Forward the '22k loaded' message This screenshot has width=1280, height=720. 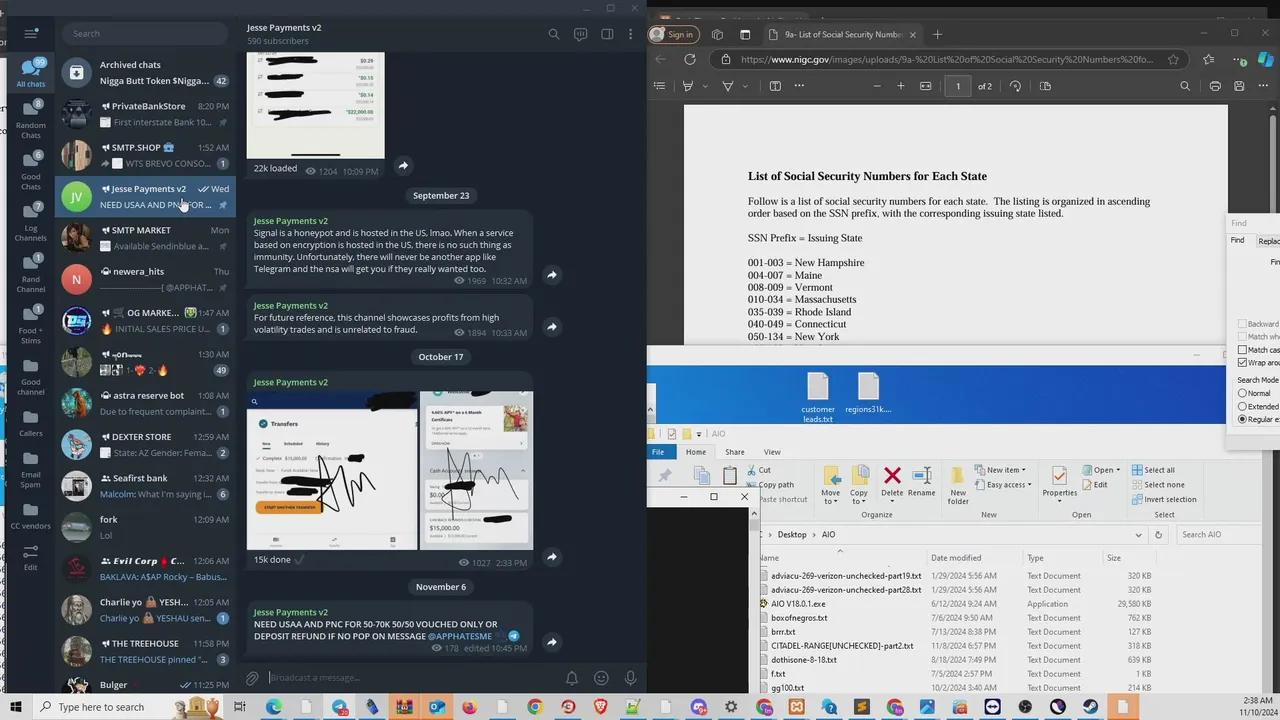403,166
